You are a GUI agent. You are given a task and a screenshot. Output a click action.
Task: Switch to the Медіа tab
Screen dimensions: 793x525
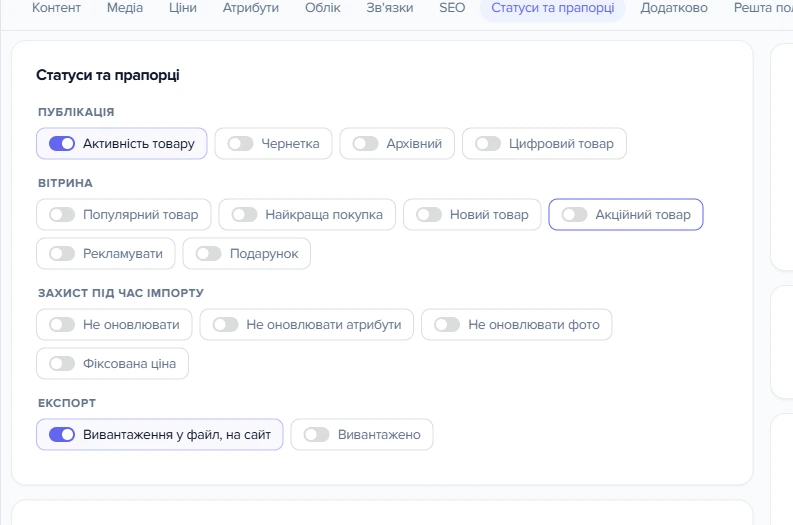(125, 8)
